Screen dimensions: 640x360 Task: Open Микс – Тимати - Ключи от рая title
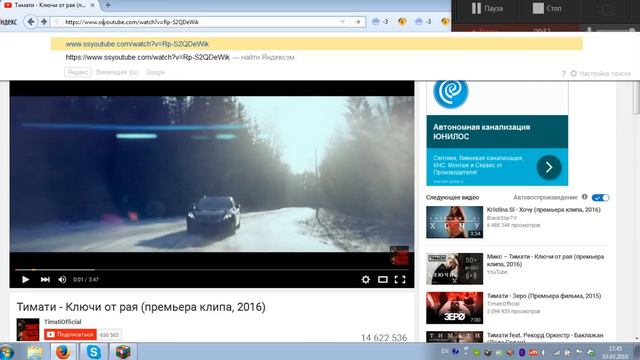tap(545, 260)
